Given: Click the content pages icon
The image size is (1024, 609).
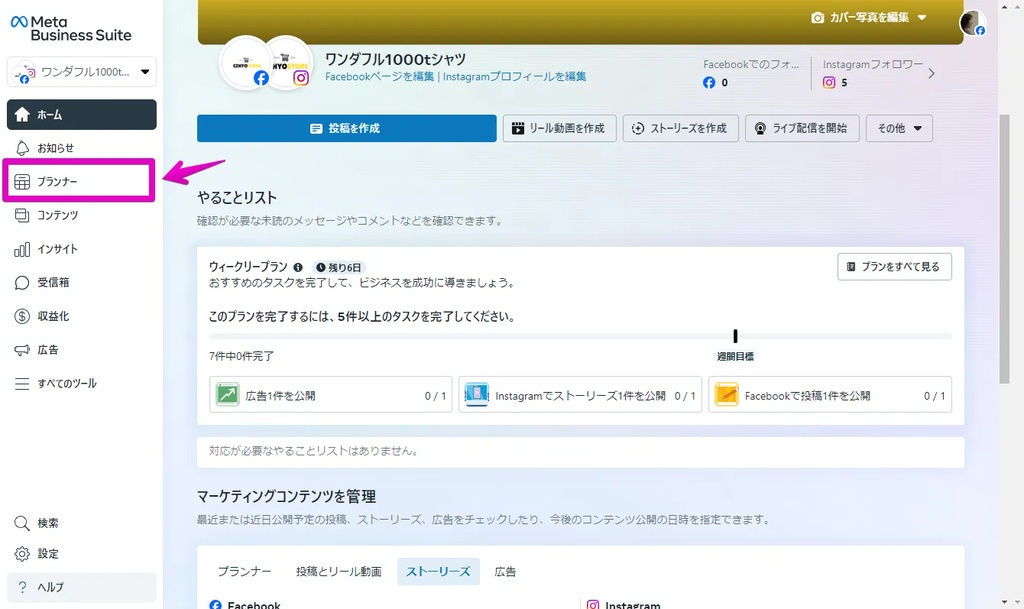Looking at the screenshot, I should coord(22,215).
